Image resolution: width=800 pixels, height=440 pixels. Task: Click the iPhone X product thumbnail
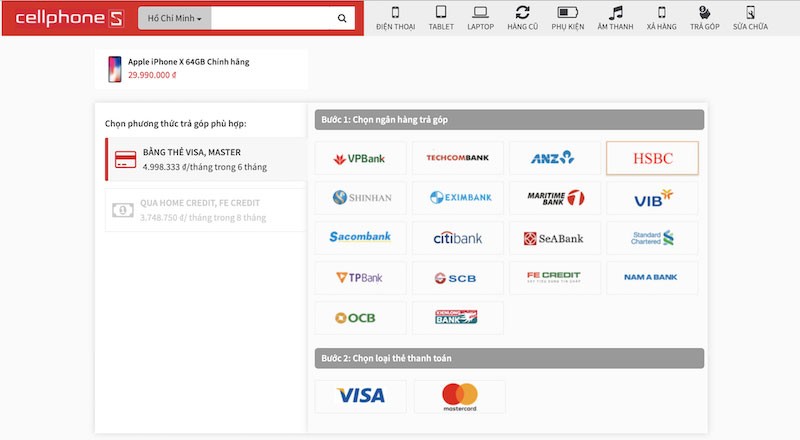tap(115, 69)
